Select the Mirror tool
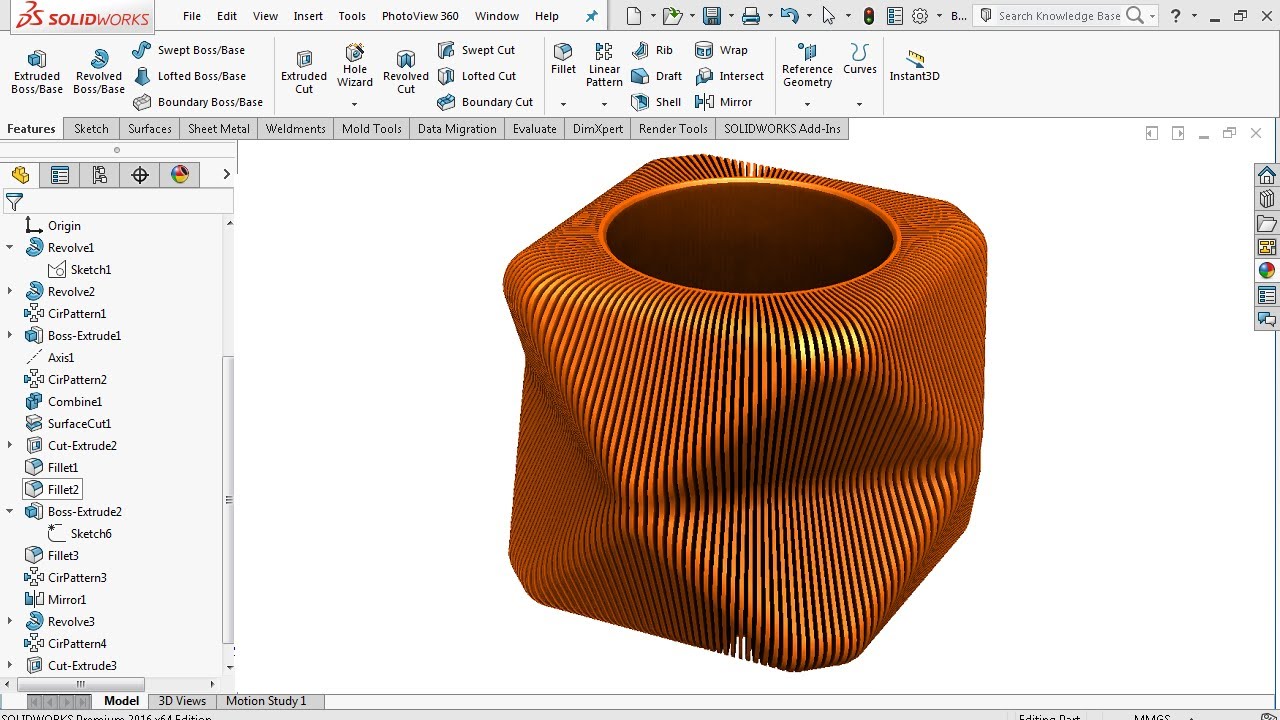The height and width of the screenshot is (720, 1280). [723, 102]
